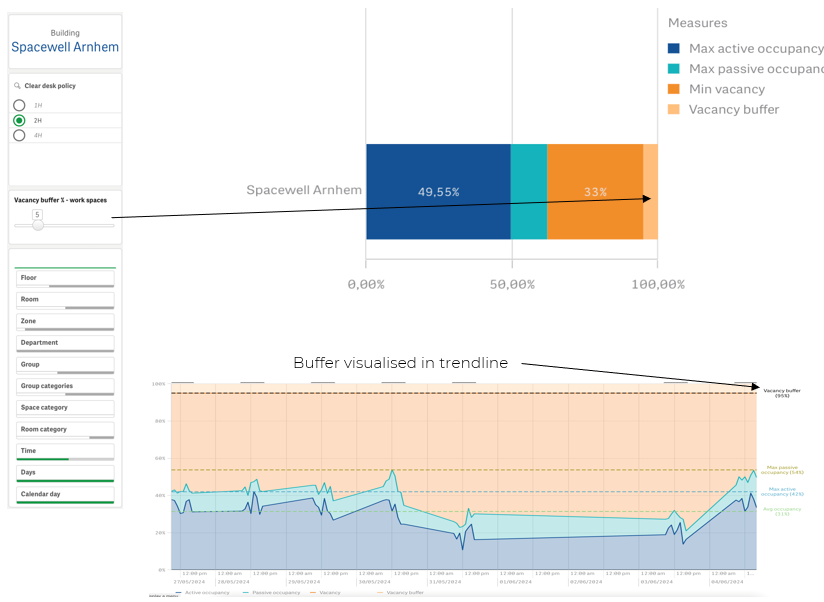824x602 pixels.
Task: Open the Space category filter
Action: 65,408
